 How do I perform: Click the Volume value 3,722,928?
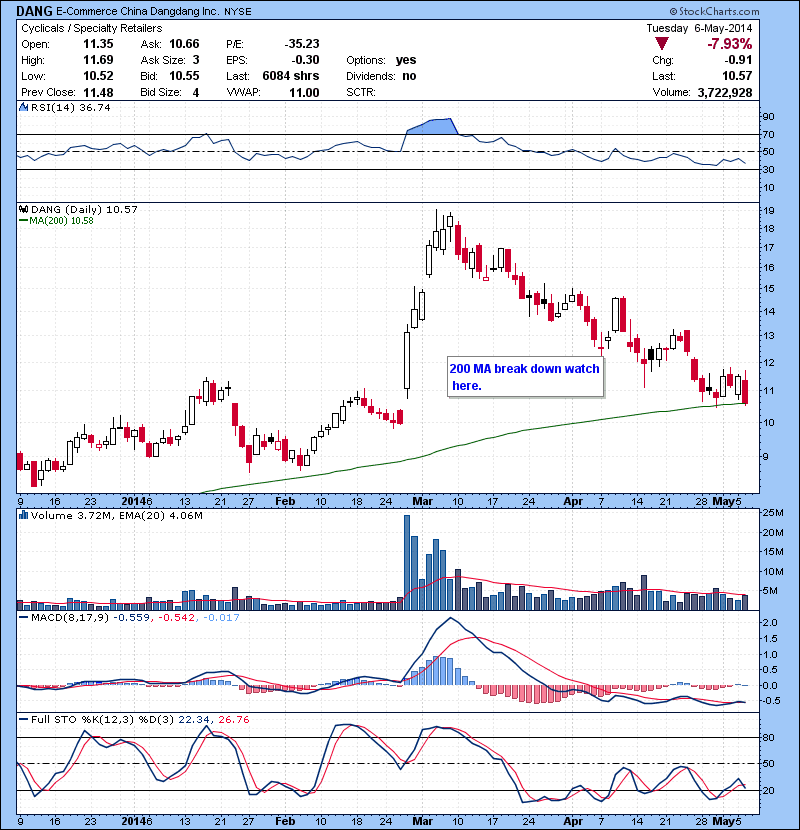point(725,92)
